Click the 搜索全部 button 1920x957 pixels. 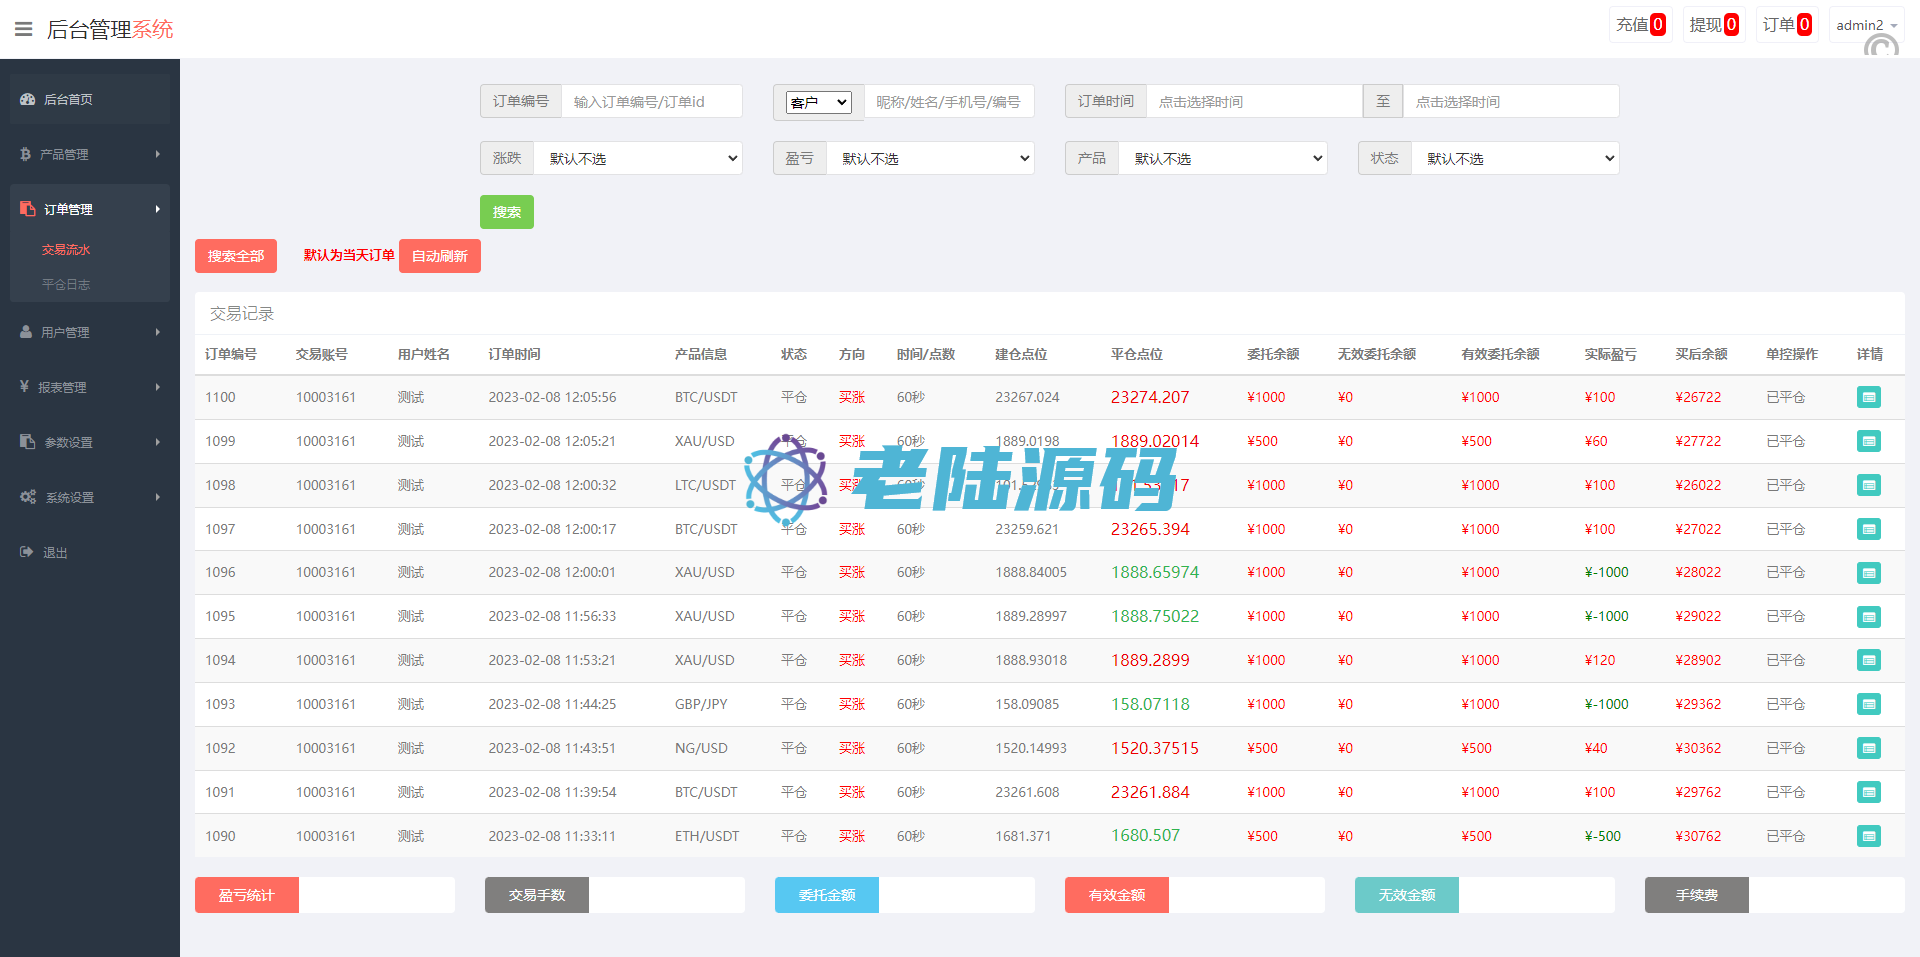coord(236,256)
